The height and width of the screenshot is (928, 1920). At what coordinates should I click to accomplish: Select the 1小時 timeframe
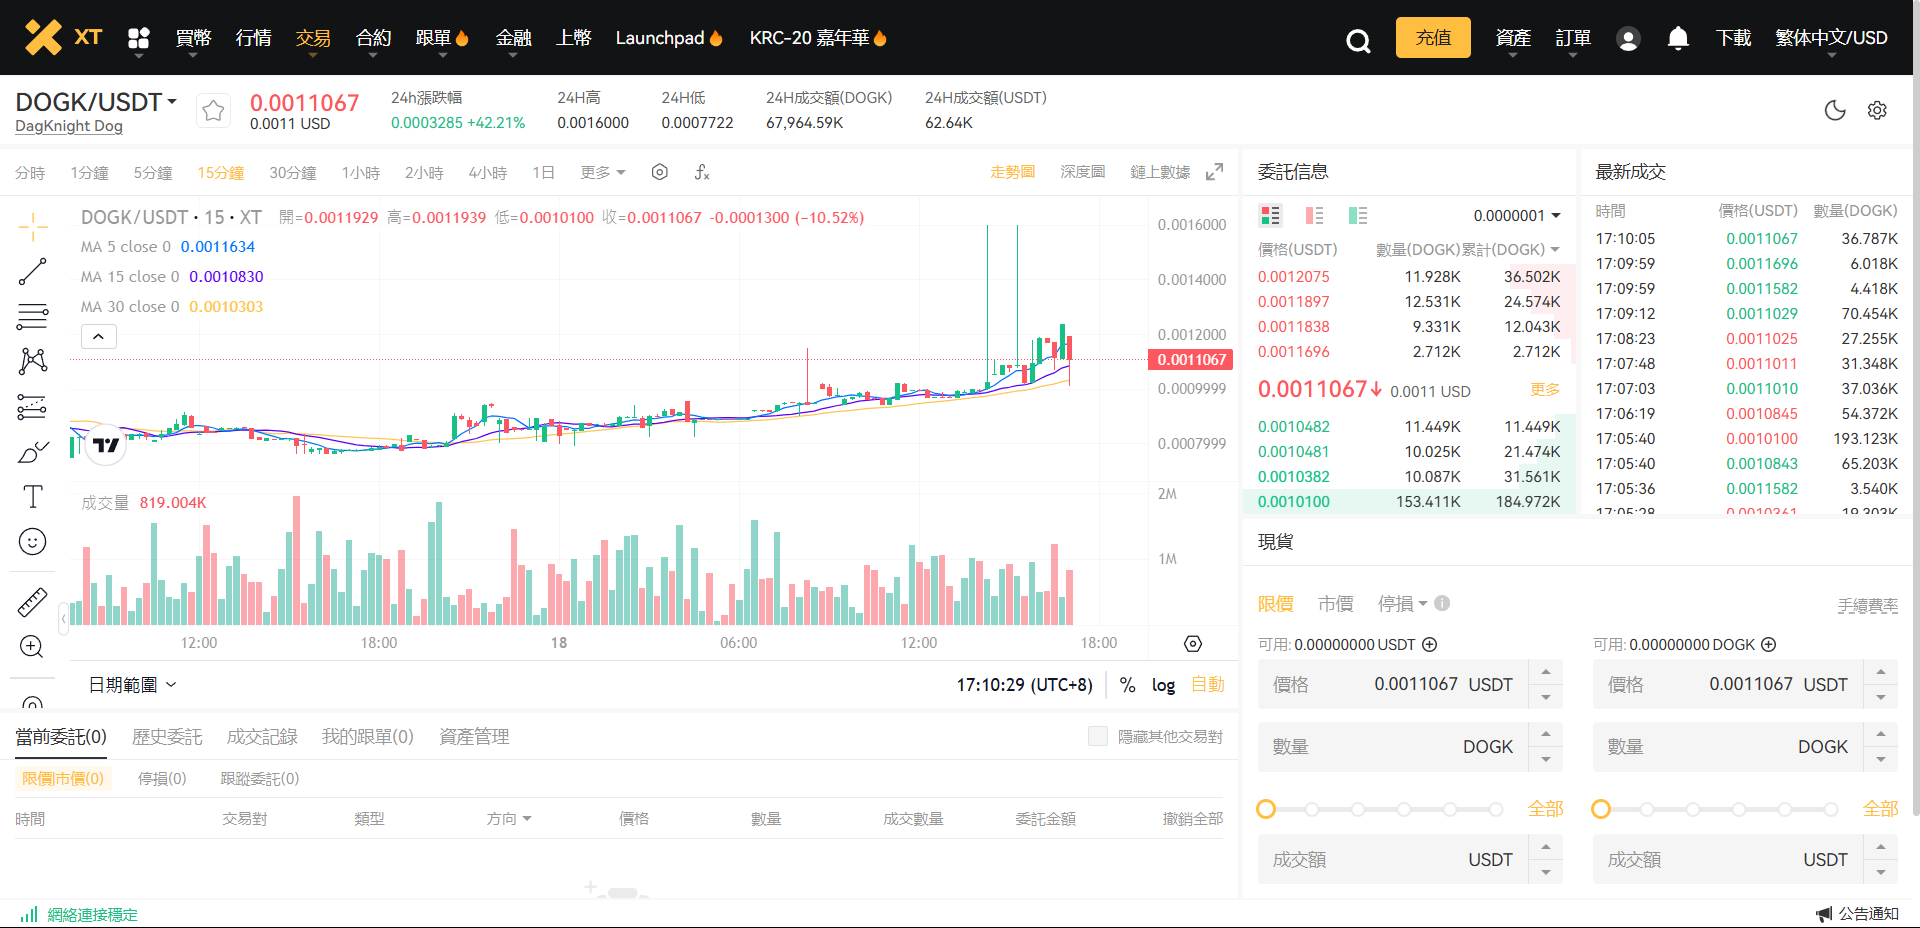(360, 172)
